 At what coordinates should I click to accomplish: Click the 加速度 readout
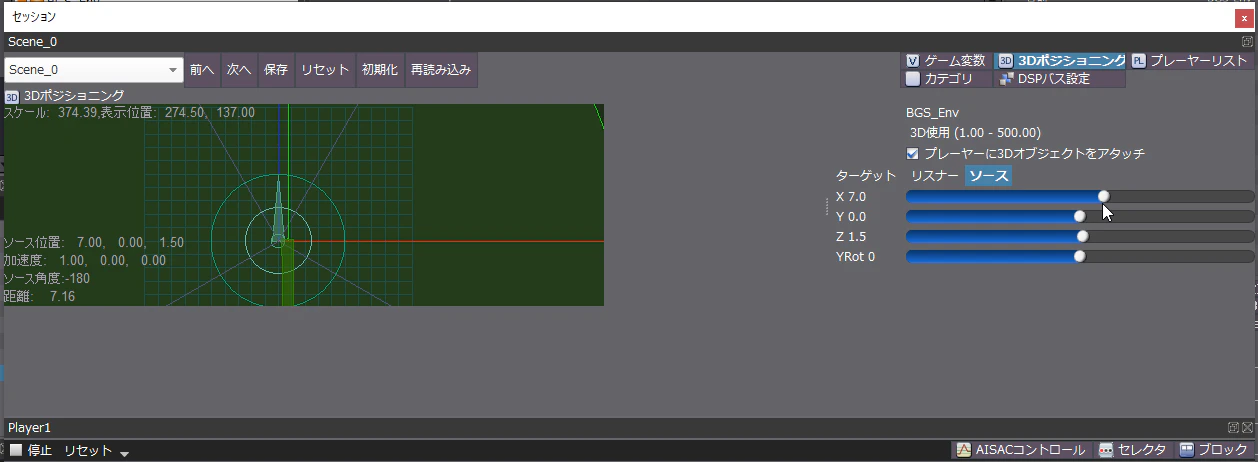(85, 260)
